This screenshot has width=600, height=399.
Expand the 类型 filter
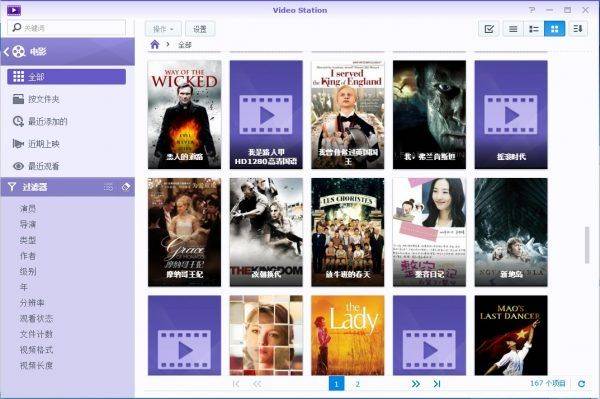(28, 240)
